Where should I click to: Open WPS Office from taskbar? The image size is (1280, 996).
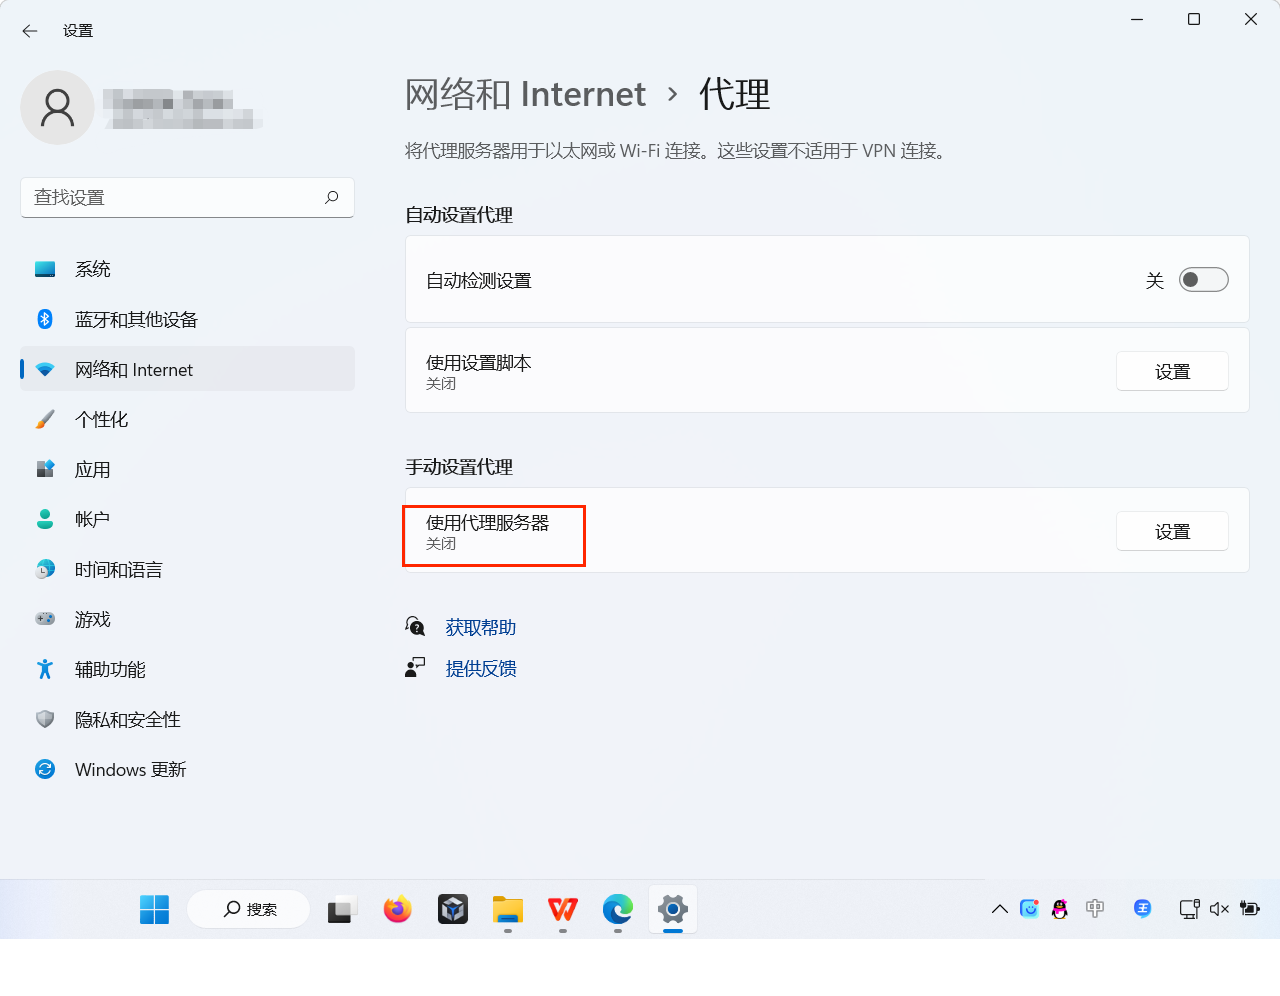[x=563, y=909]
